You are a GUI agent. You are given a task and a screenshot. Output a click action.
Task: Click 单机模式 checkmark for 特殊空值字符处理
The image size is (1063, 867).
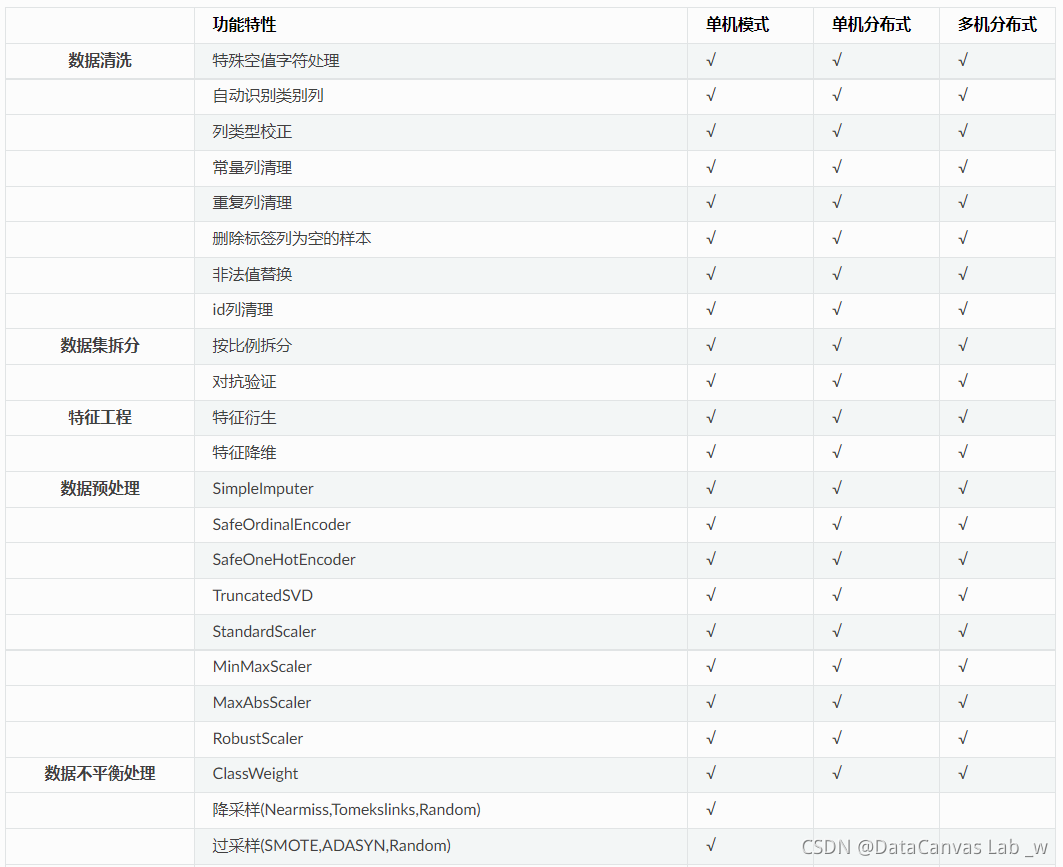[711, 60]
